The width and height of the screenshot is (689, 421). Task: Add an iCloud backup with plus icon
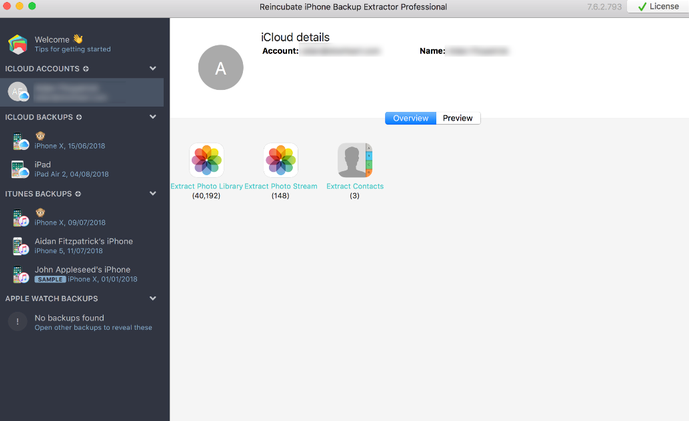click(x=79, y=117)
